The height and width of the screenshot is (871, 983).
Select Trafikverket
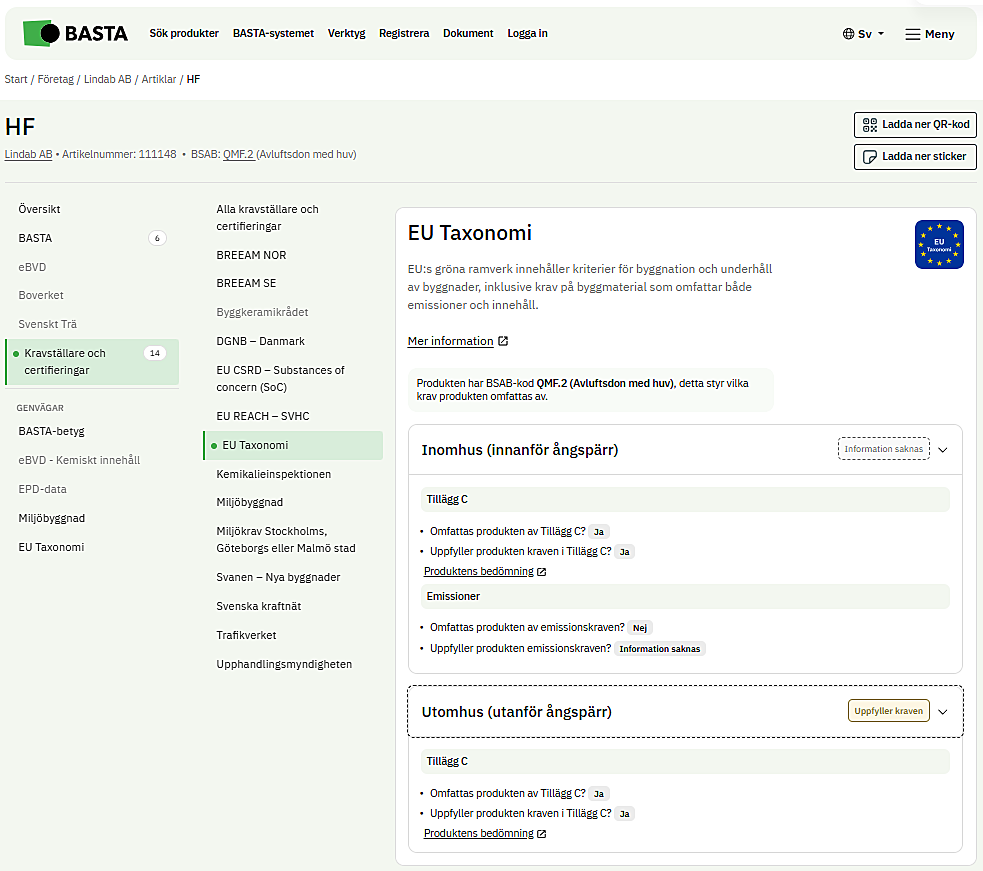(246, 635)
